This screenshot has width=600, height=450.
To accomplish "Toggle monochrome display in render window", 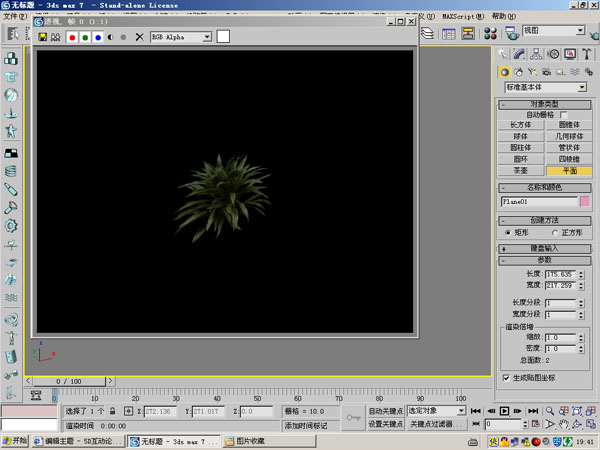I will (x=123, y=37).
